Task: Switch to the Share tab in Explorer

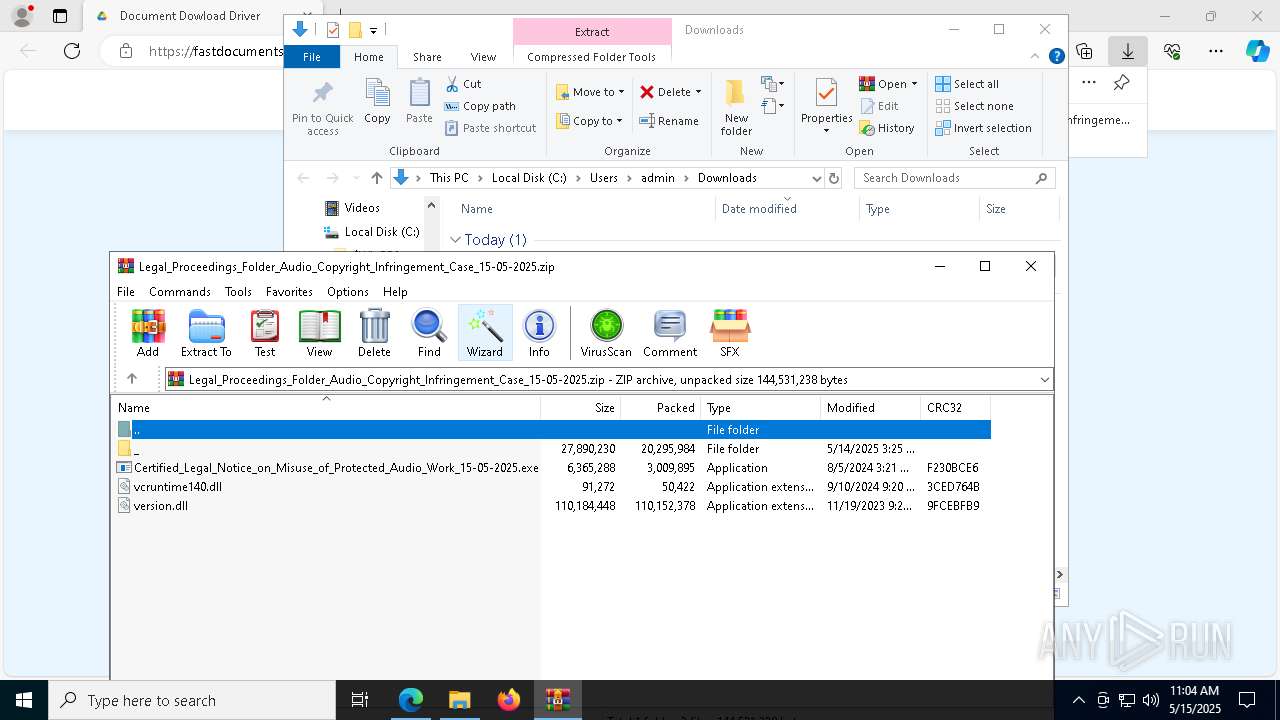Action: click(427, 57)
